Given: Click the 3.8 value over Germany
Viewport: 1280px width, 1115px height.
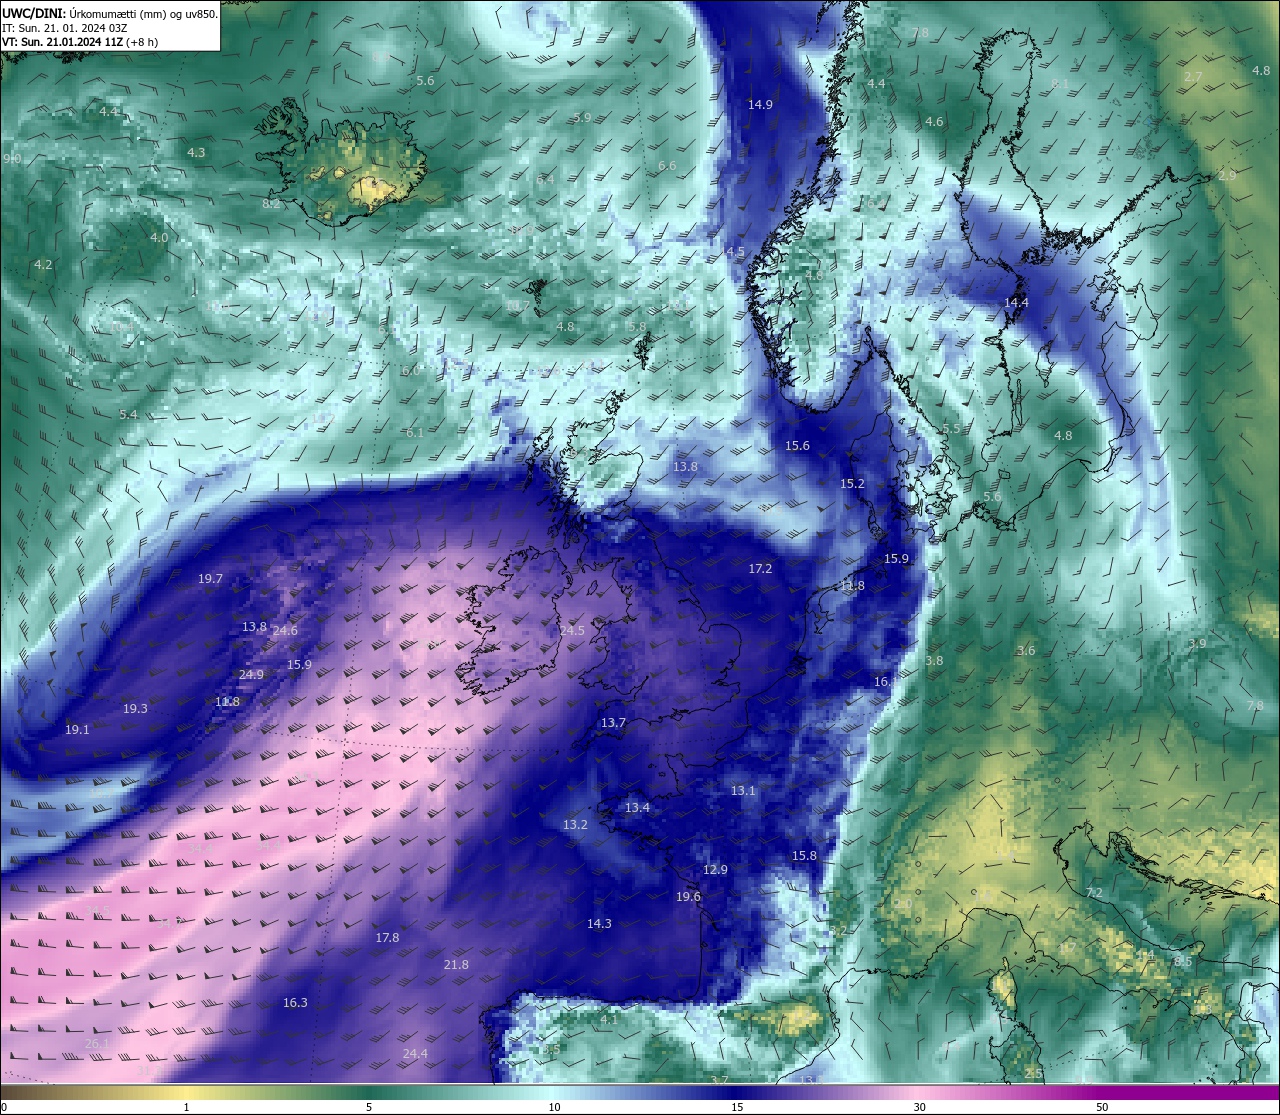Looking at the screenshot, I should click(x=934, y=661).
